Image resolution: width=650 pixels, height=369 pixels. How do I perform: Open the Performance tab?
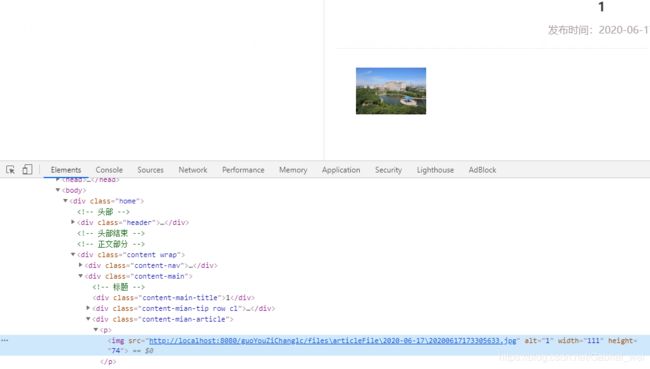(x=243, y=170)
